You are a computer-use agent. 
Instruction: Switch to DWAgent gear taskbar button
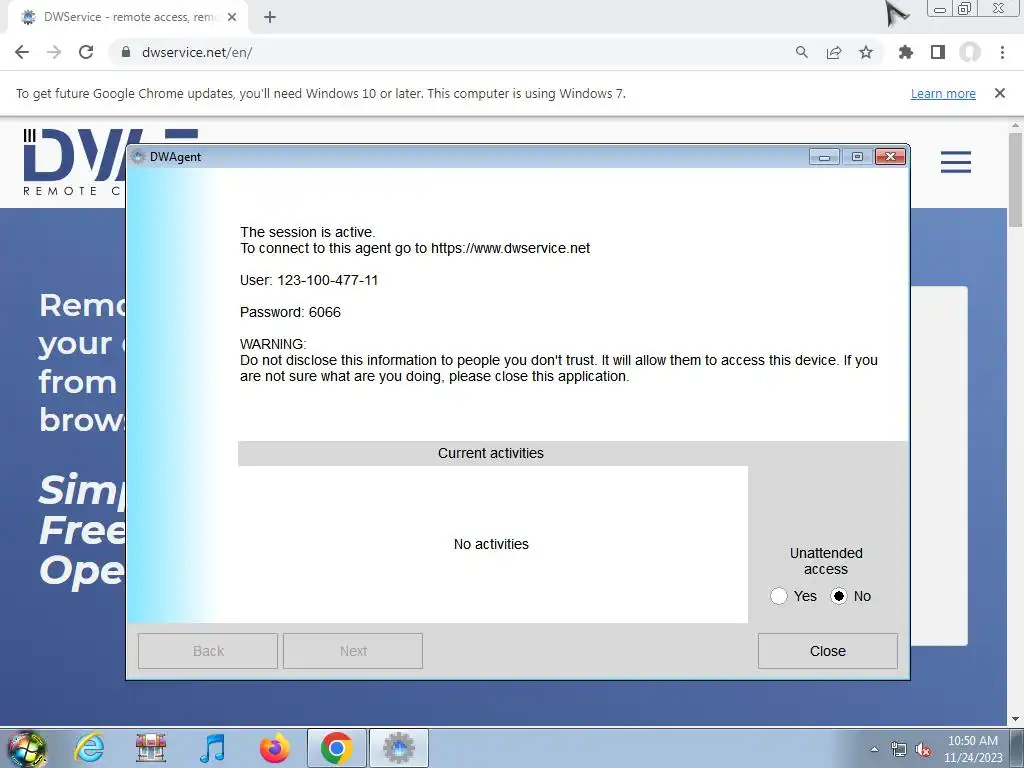tap(399, 748)
